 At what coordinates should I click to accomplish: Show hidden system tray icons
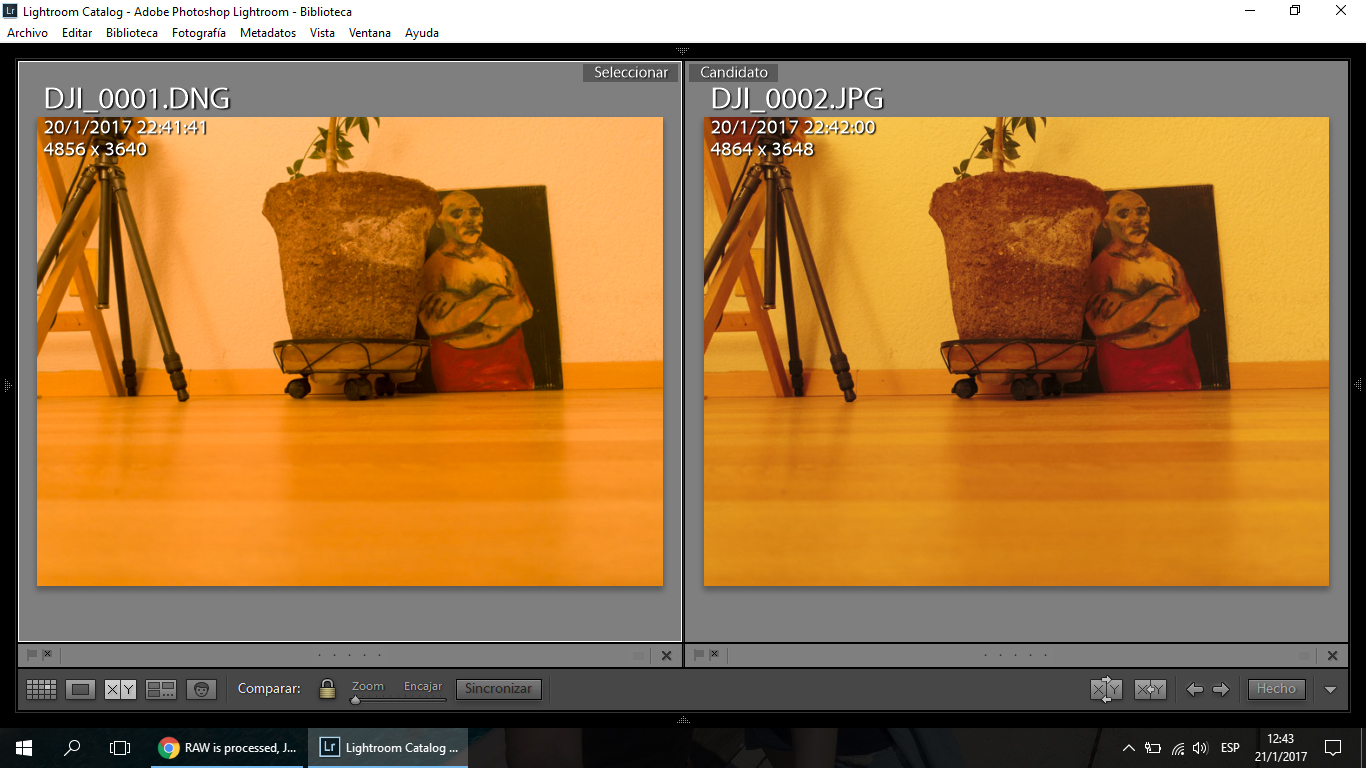(x=1129, y=747)
